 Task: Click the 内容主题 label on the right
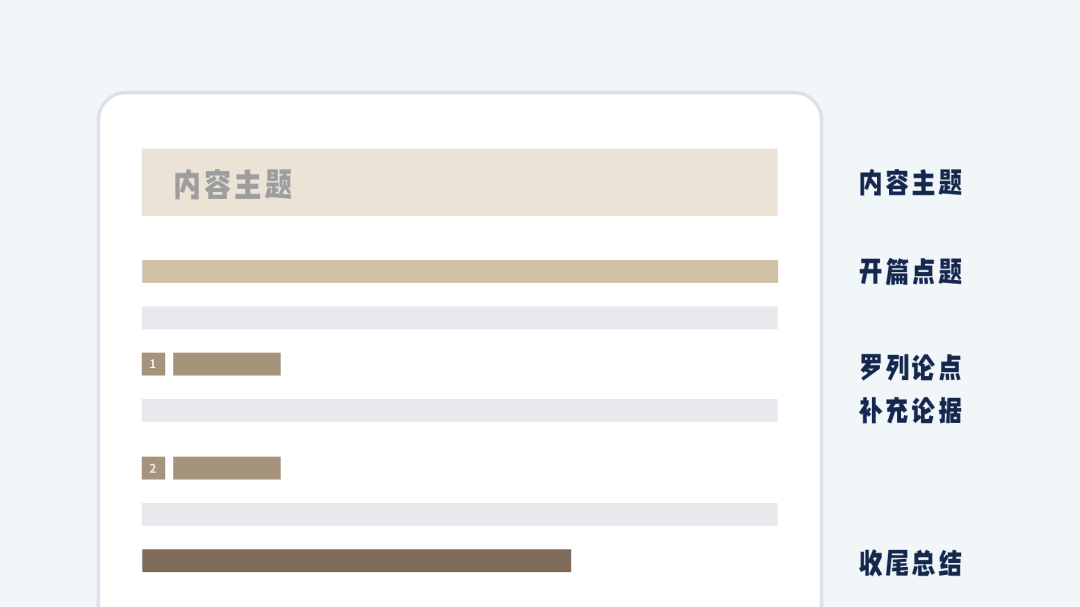[910, 183]
